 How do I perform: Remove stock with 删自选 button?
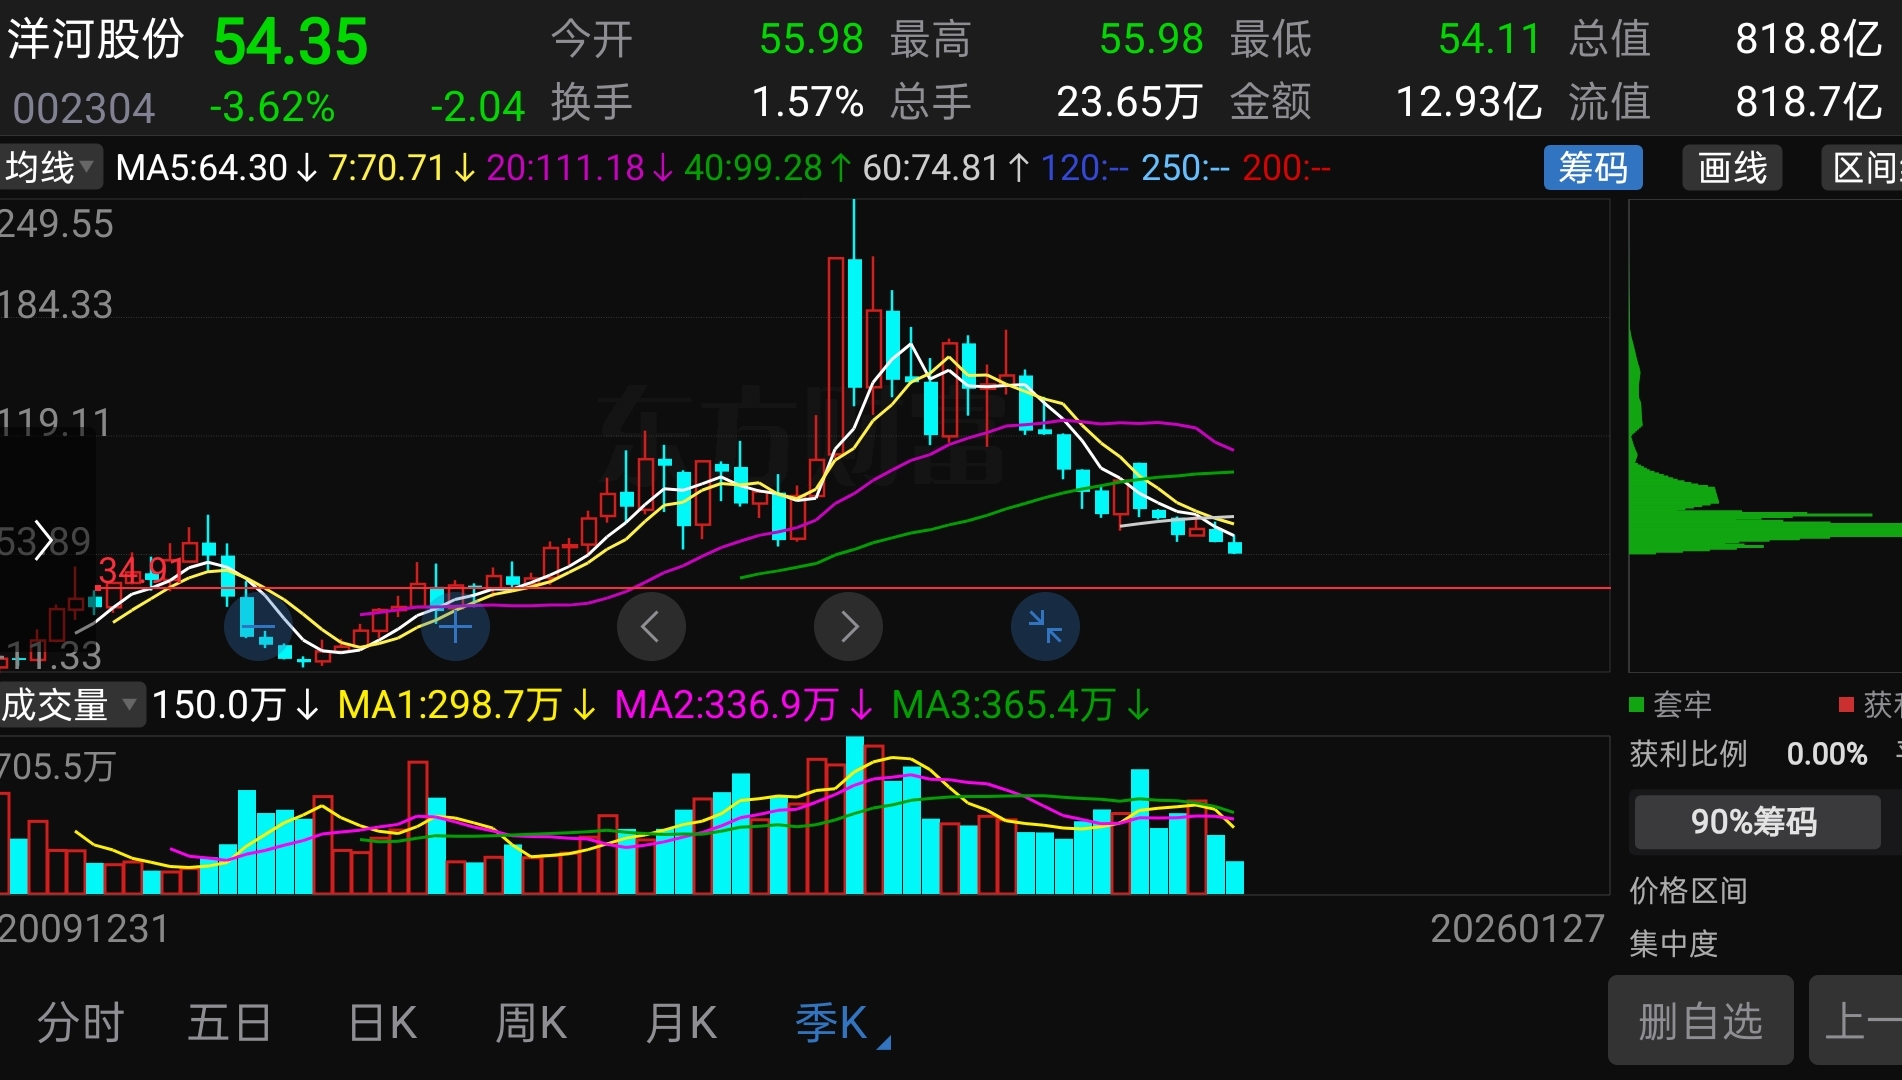[1700, 1021]
